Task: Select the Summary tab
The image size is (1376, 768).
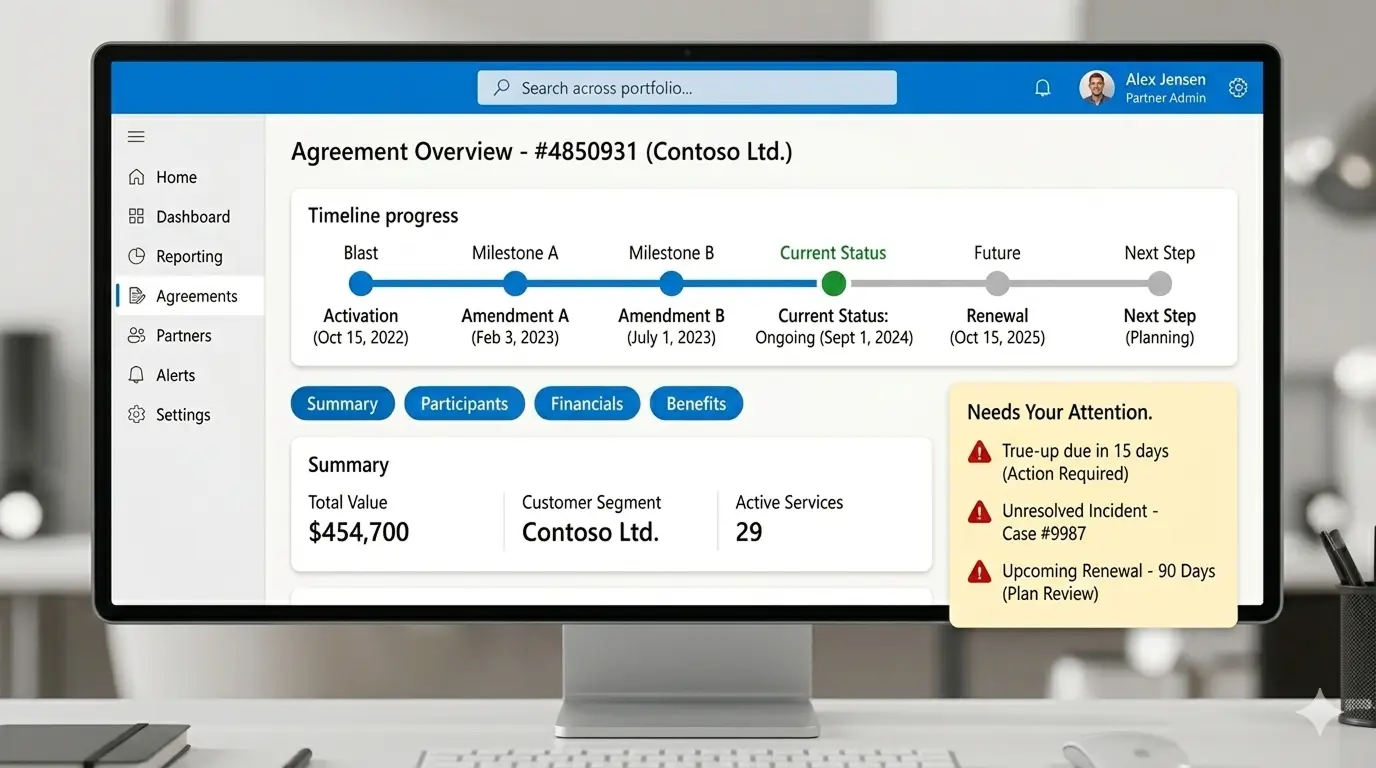Action: point(342,403)
